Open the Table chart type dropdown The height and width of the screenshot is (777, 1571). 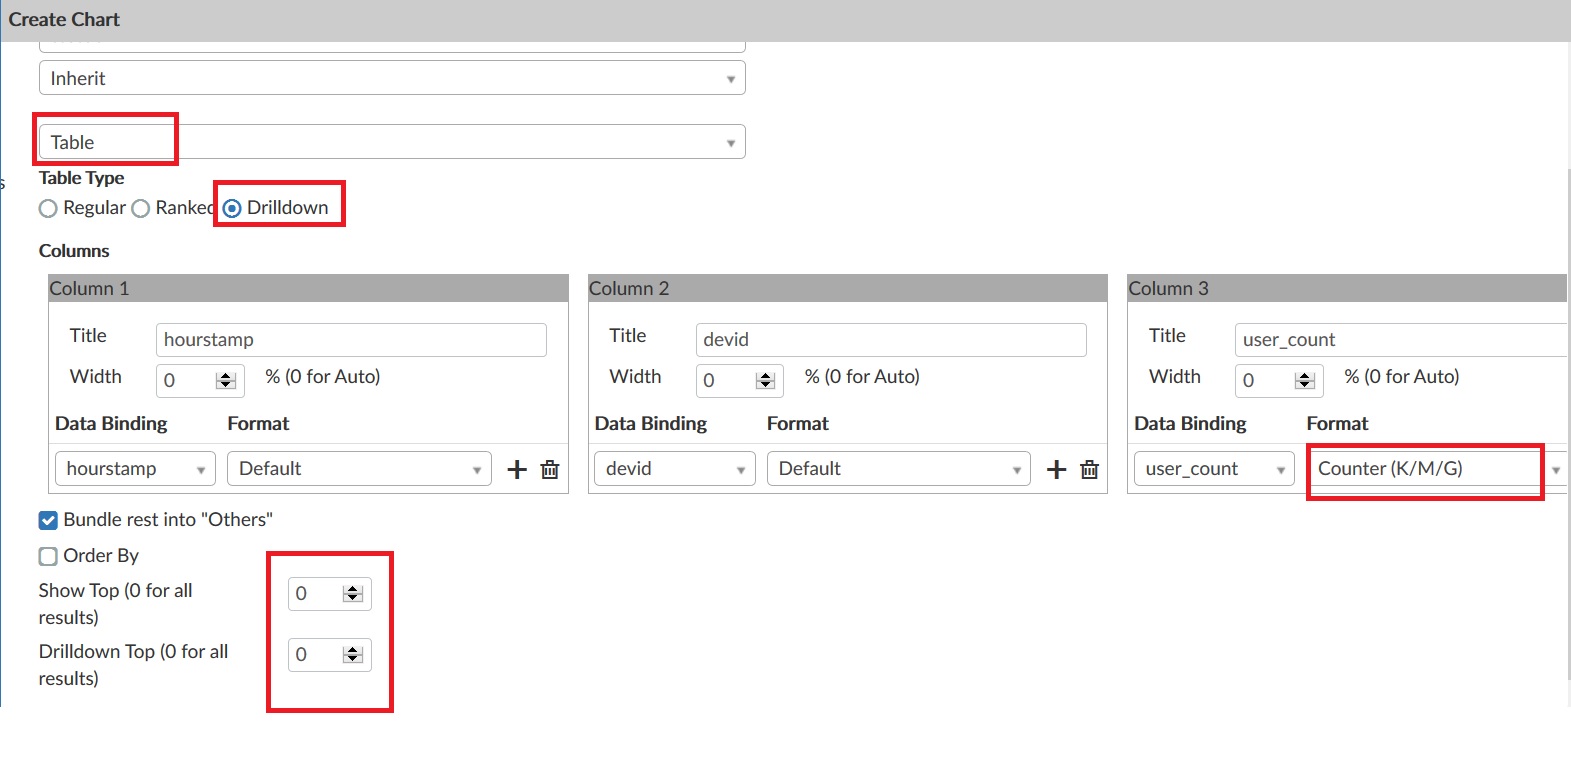click(391, 142)
